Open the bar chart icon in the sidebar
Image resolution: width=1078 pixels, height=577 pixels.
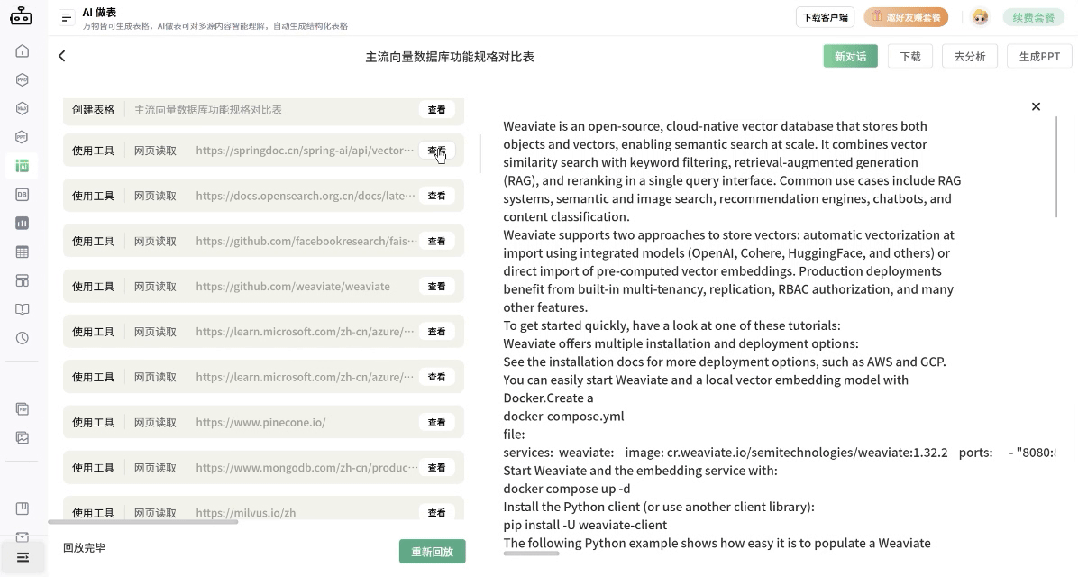[x=22, y=224]
